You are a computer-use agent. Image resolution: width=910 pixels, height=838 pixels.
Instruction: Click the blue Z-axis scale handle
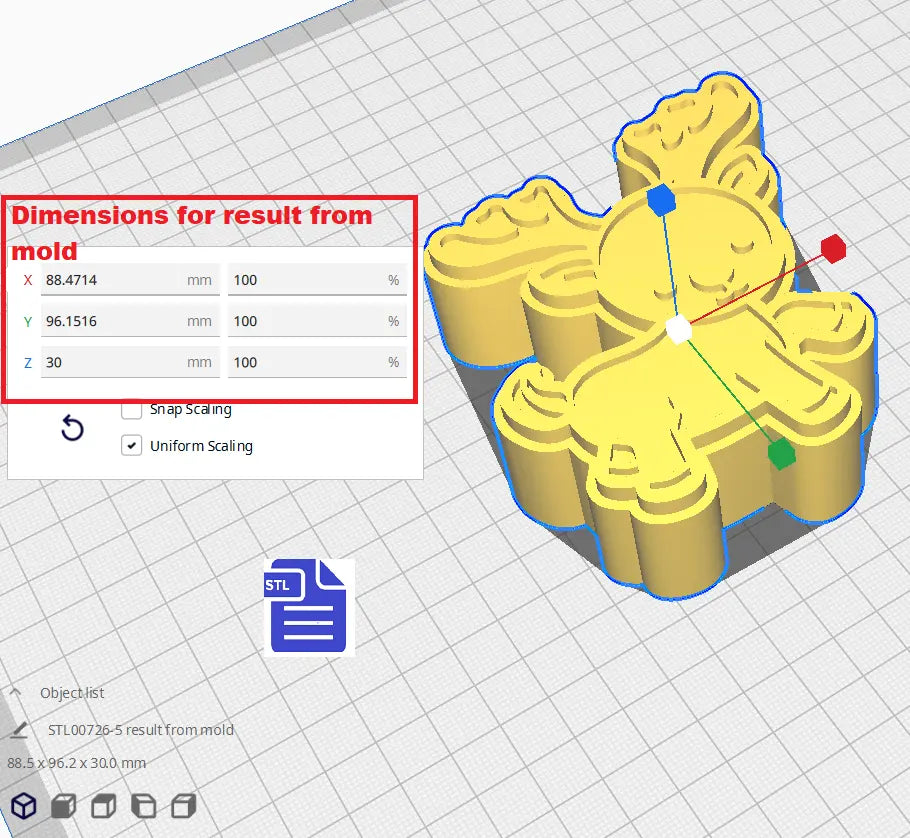[661, 199]
